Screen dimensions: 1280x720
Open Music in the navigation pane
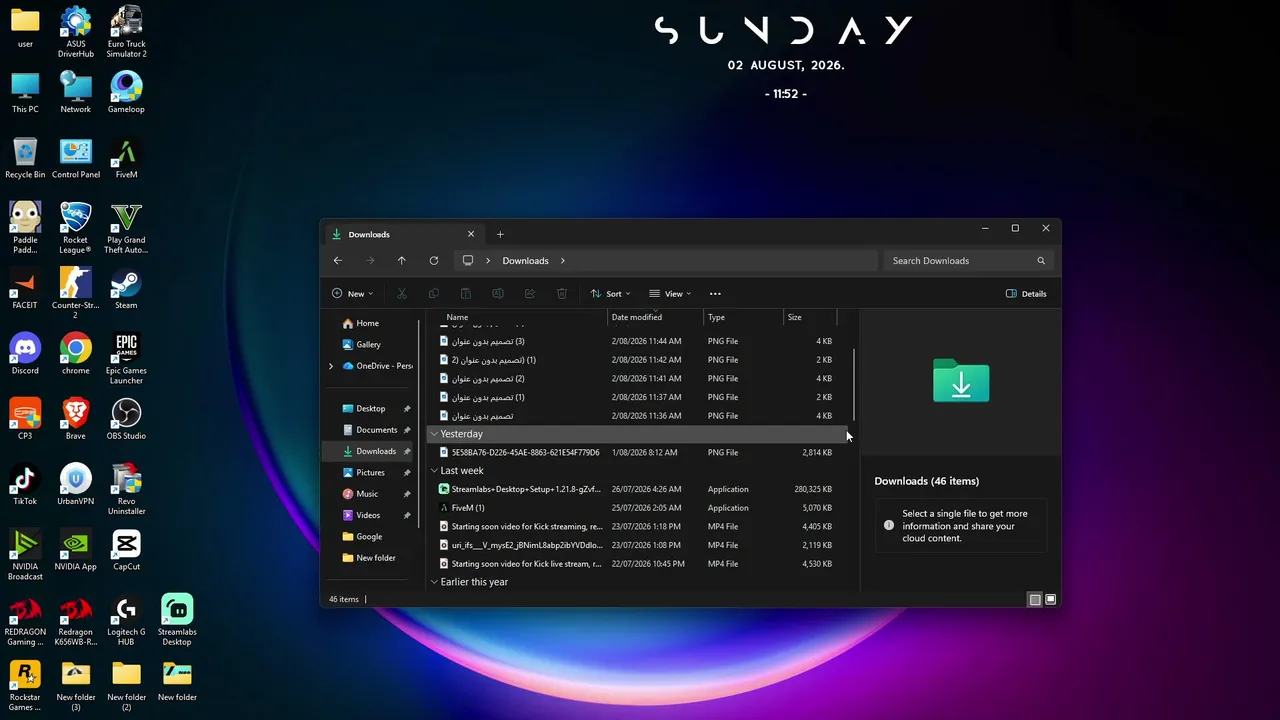[367, 494]
